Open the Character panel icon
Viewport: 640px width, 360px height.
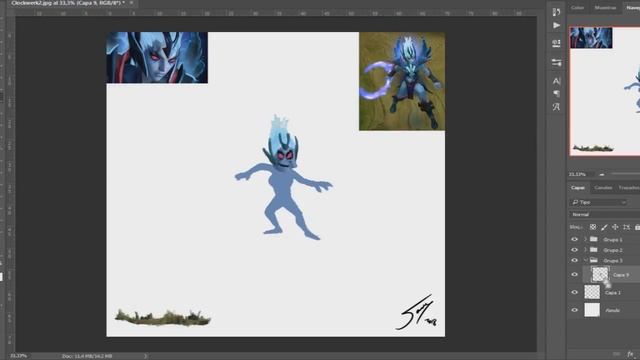[556, 81]
